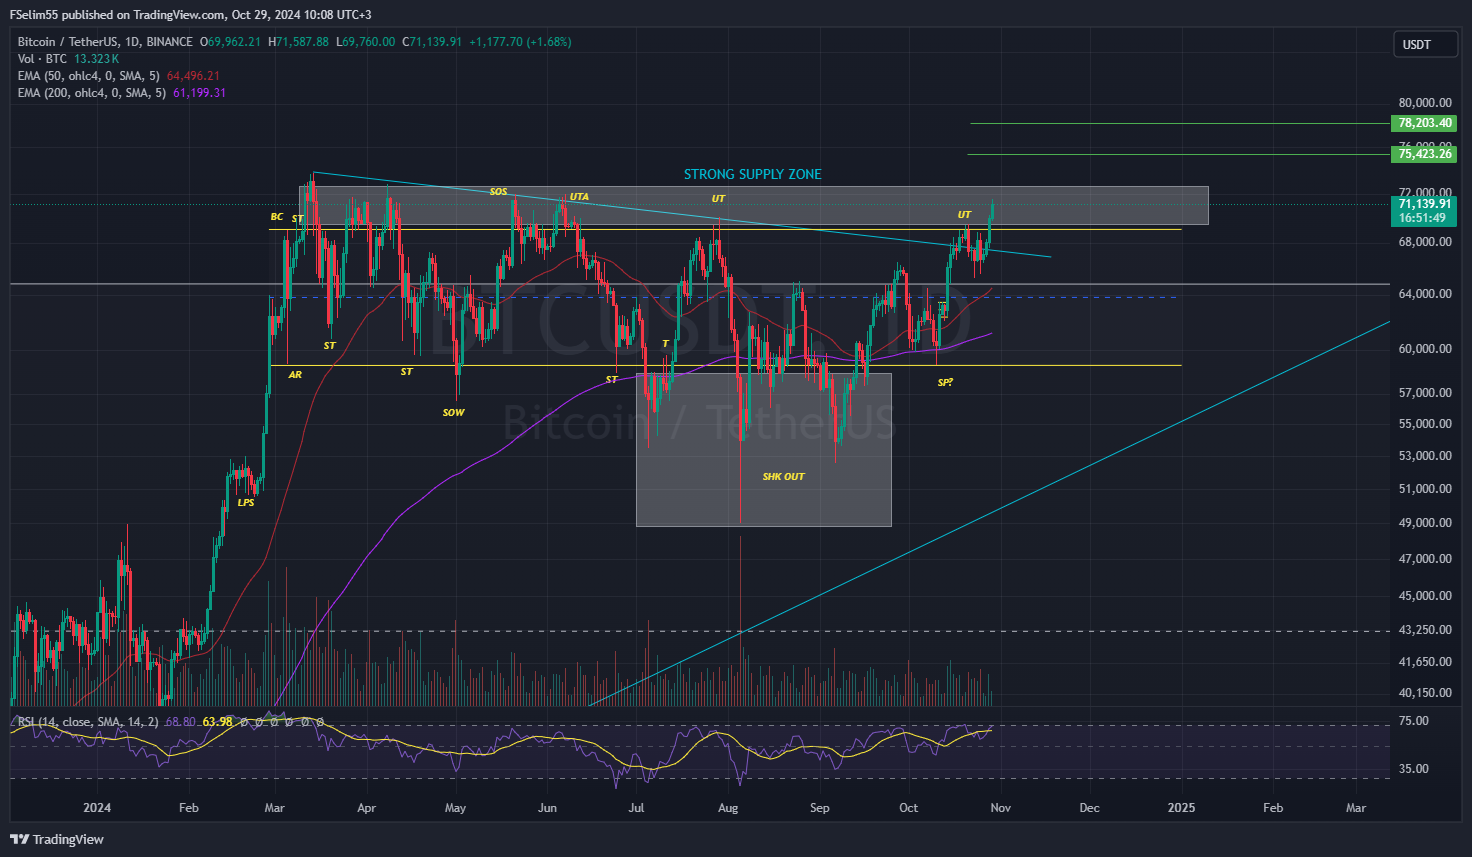Click the BC annotation label
Image resolution: width=1472 pixels, height=857 pixels.
point(277,217)
